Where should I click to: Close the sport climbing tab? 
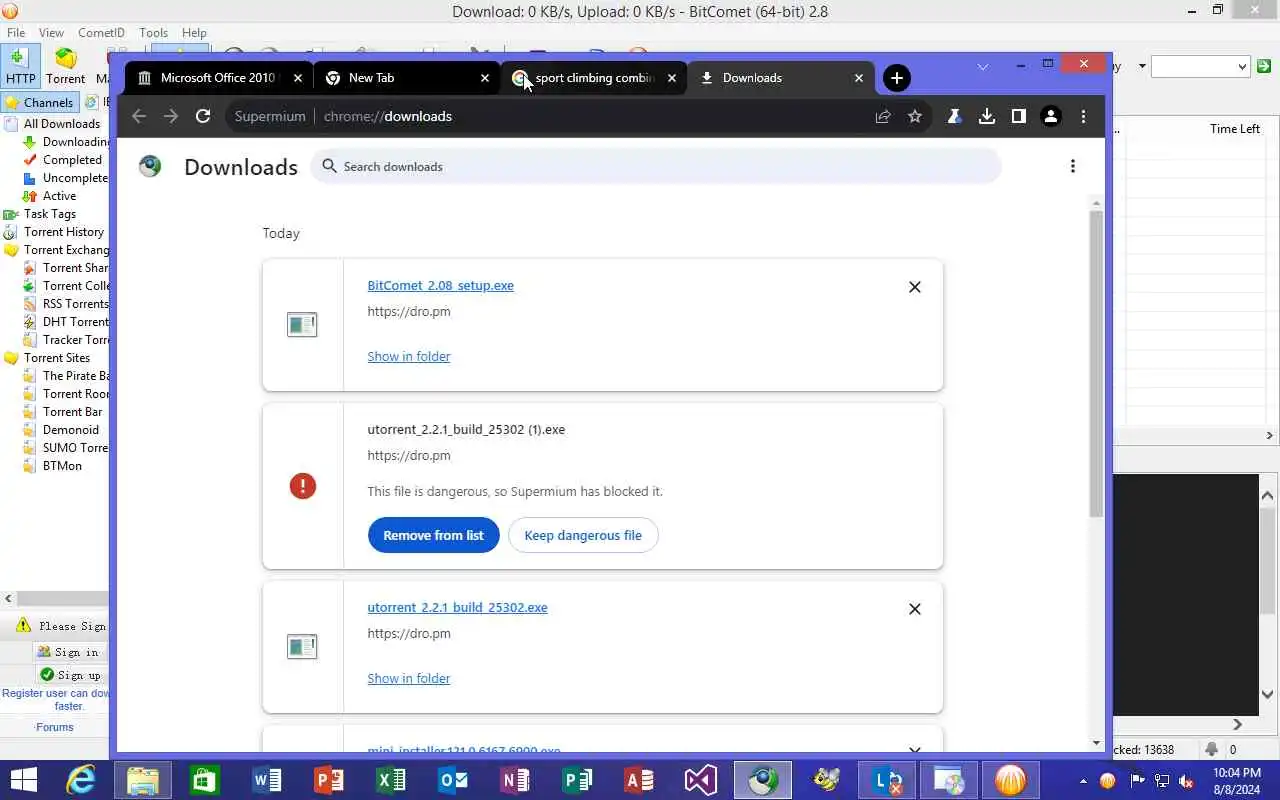[672, 78]
